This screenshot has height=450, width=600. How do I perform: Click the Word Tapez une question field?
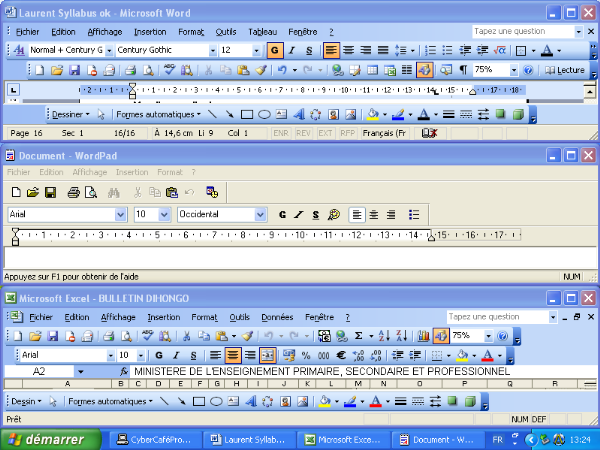[x=523, y=31]
